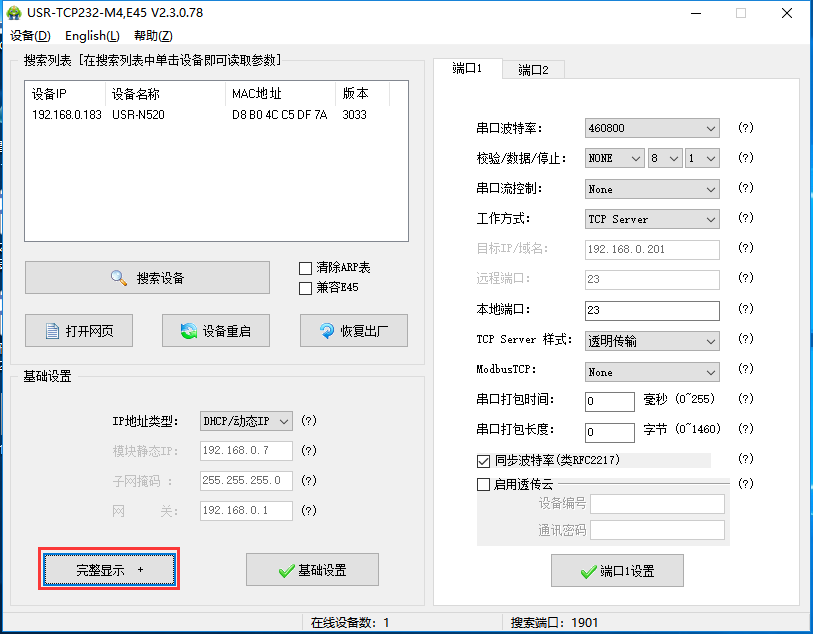Click the 完整显示 button

tap(108, 569)
